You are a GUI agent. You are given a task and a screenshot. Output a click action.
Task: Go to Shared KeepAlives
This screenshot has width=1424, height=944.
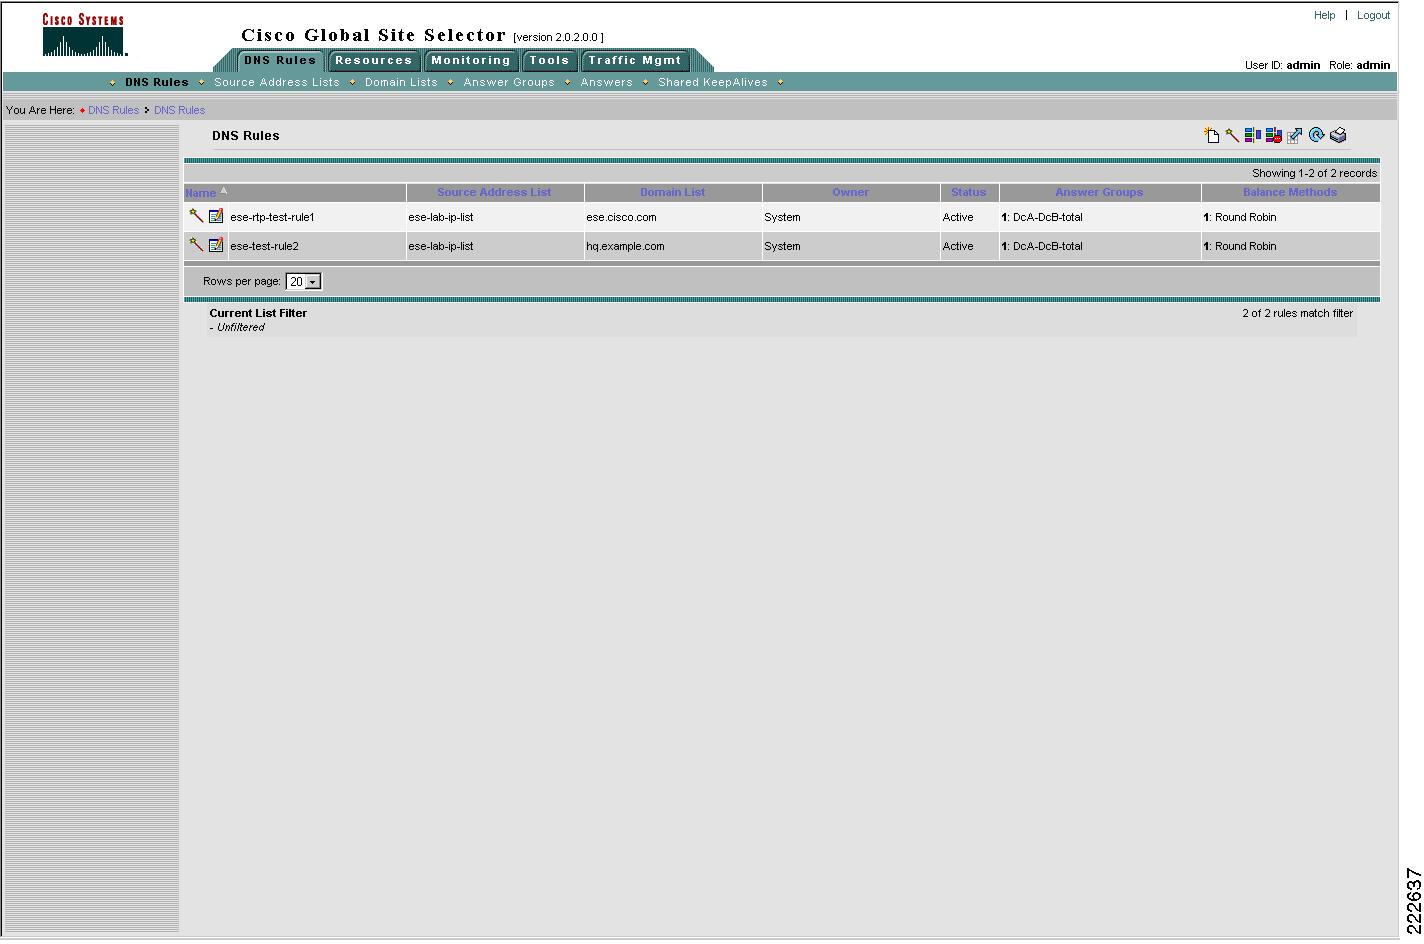click(x=713, y=82)
